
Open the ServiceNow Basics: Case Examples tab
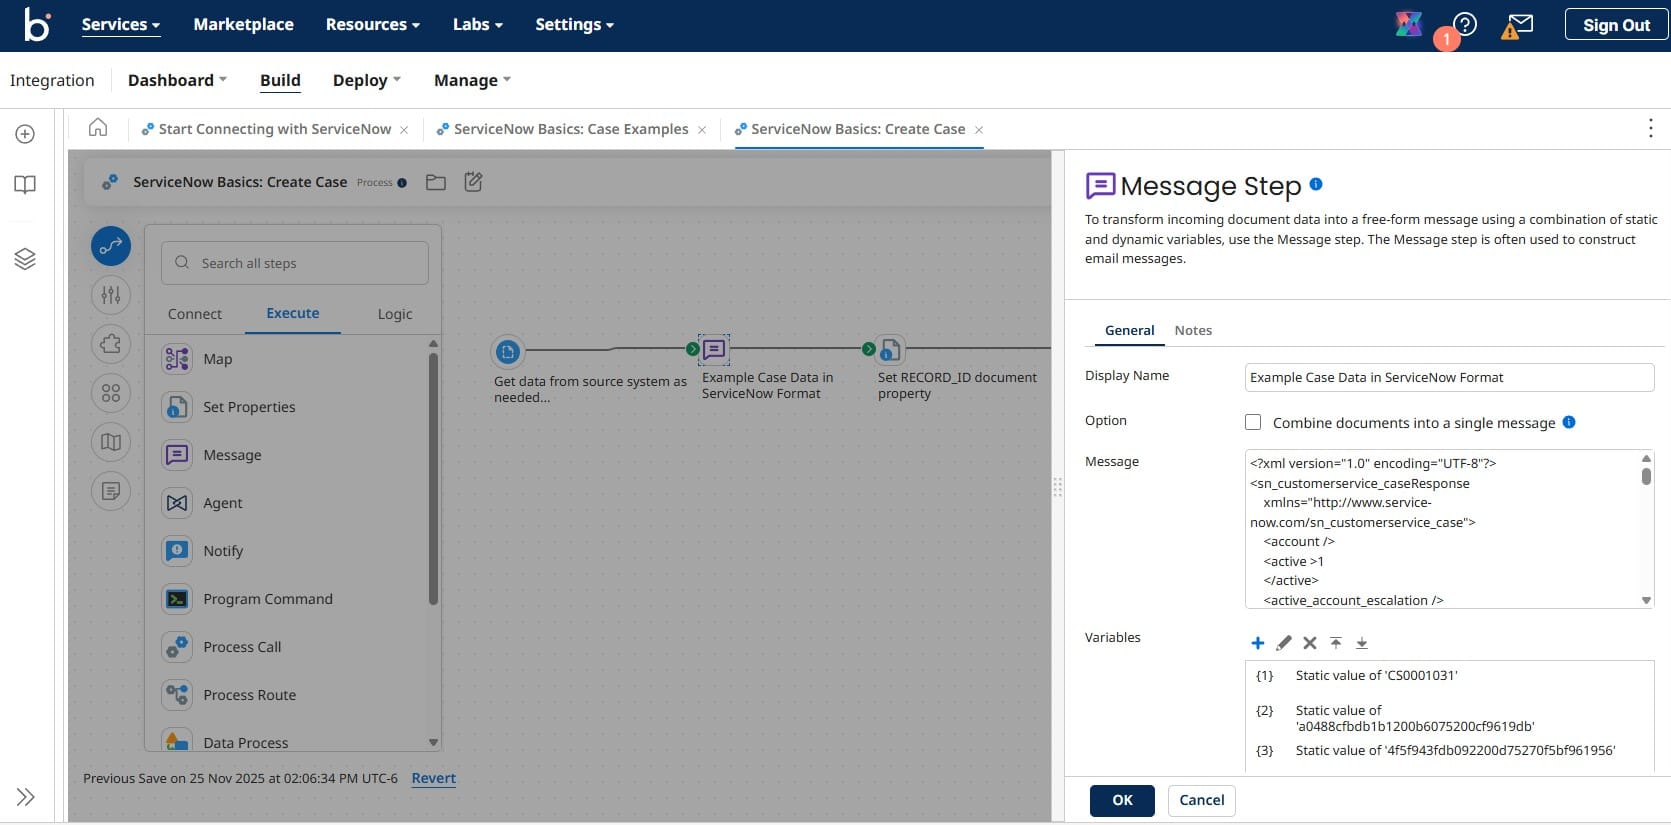[571, 129]
